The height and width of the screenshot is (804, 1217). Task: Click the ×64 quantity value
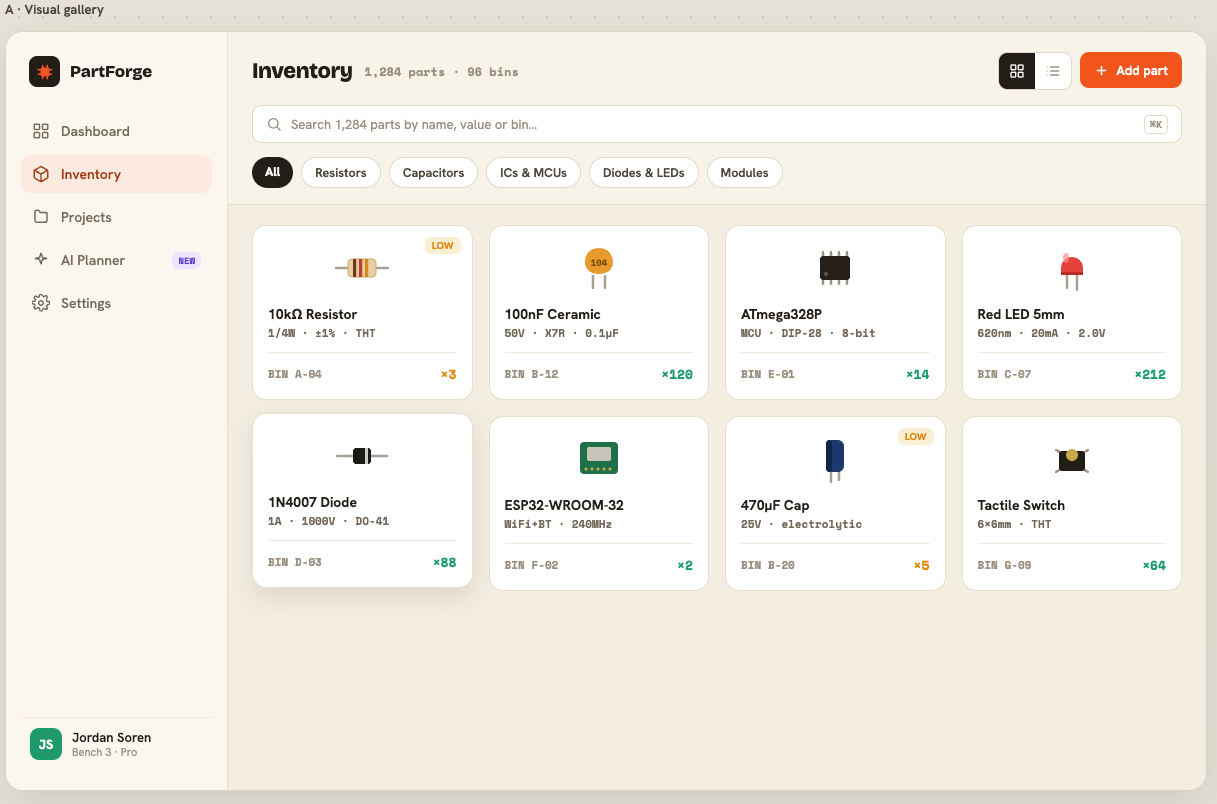pyautogui.click(x=1154, y=565)
